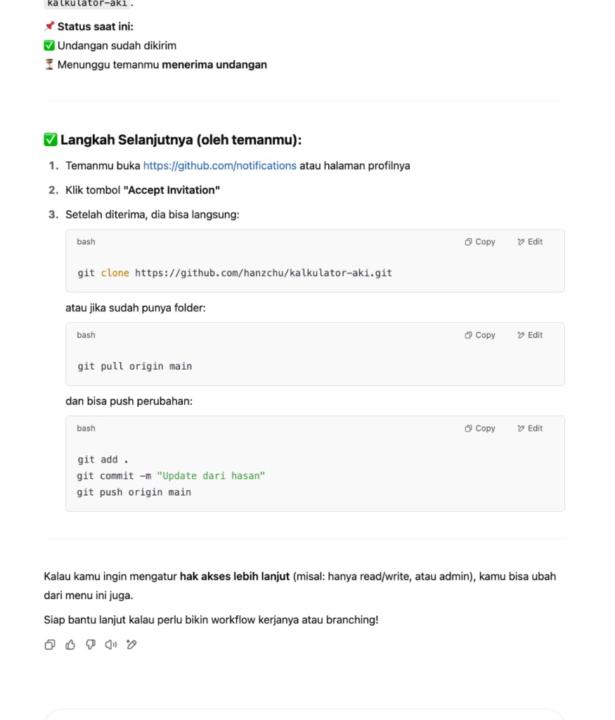Click the edit in canvas pencil icon
Screen dimensions: 615x720
(132, 645)
